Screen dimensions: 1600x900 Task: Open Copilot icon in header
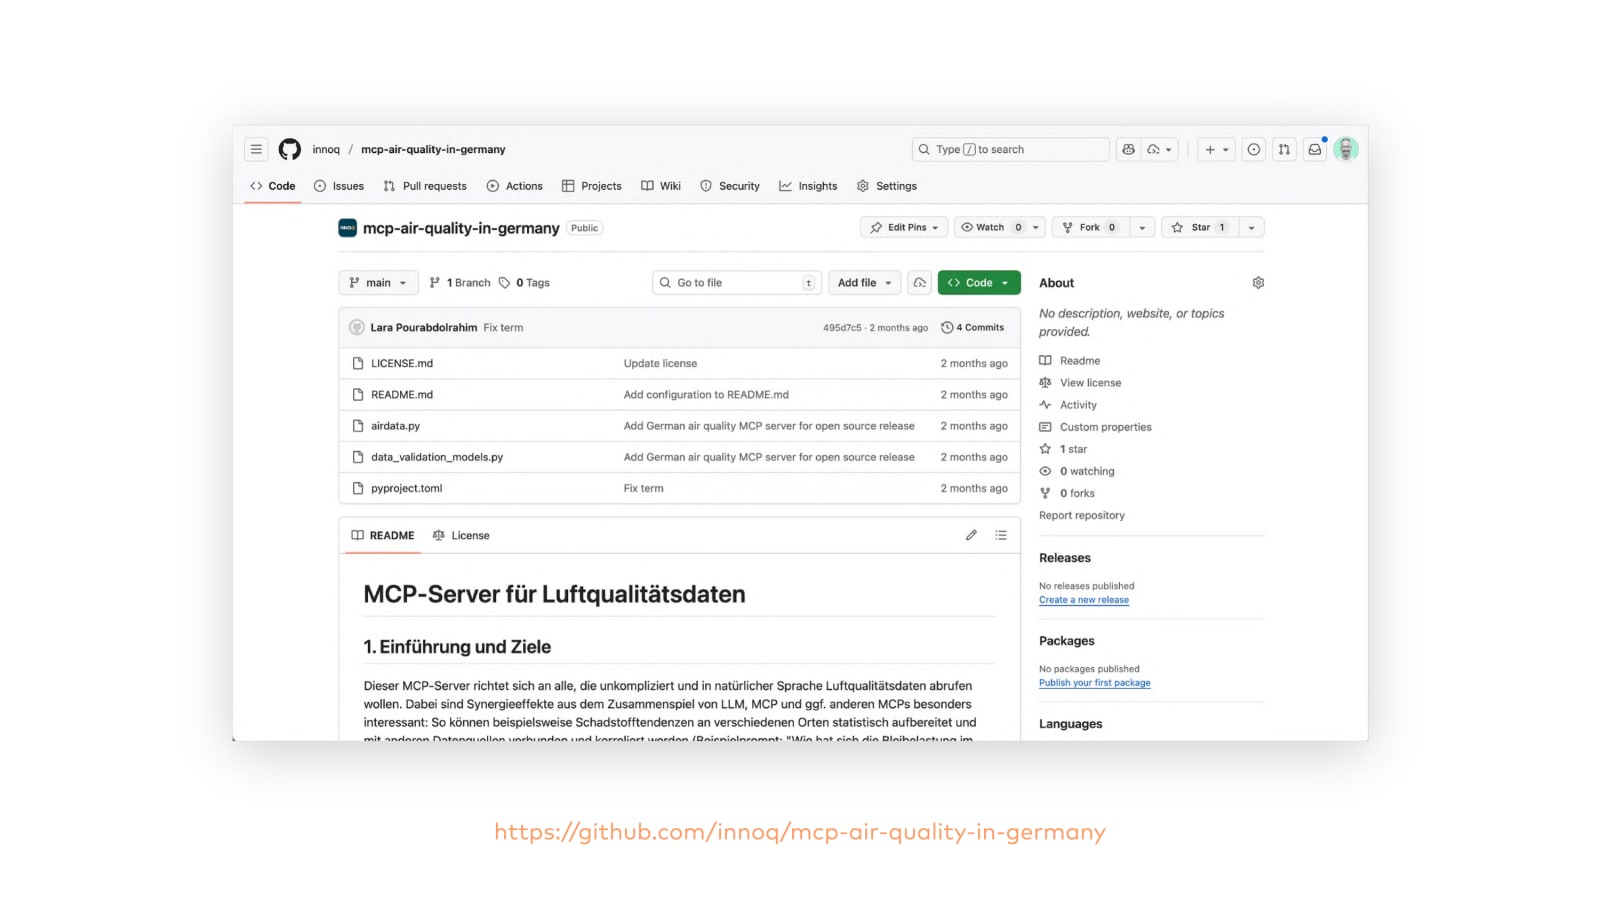(x=1128, y=149)
